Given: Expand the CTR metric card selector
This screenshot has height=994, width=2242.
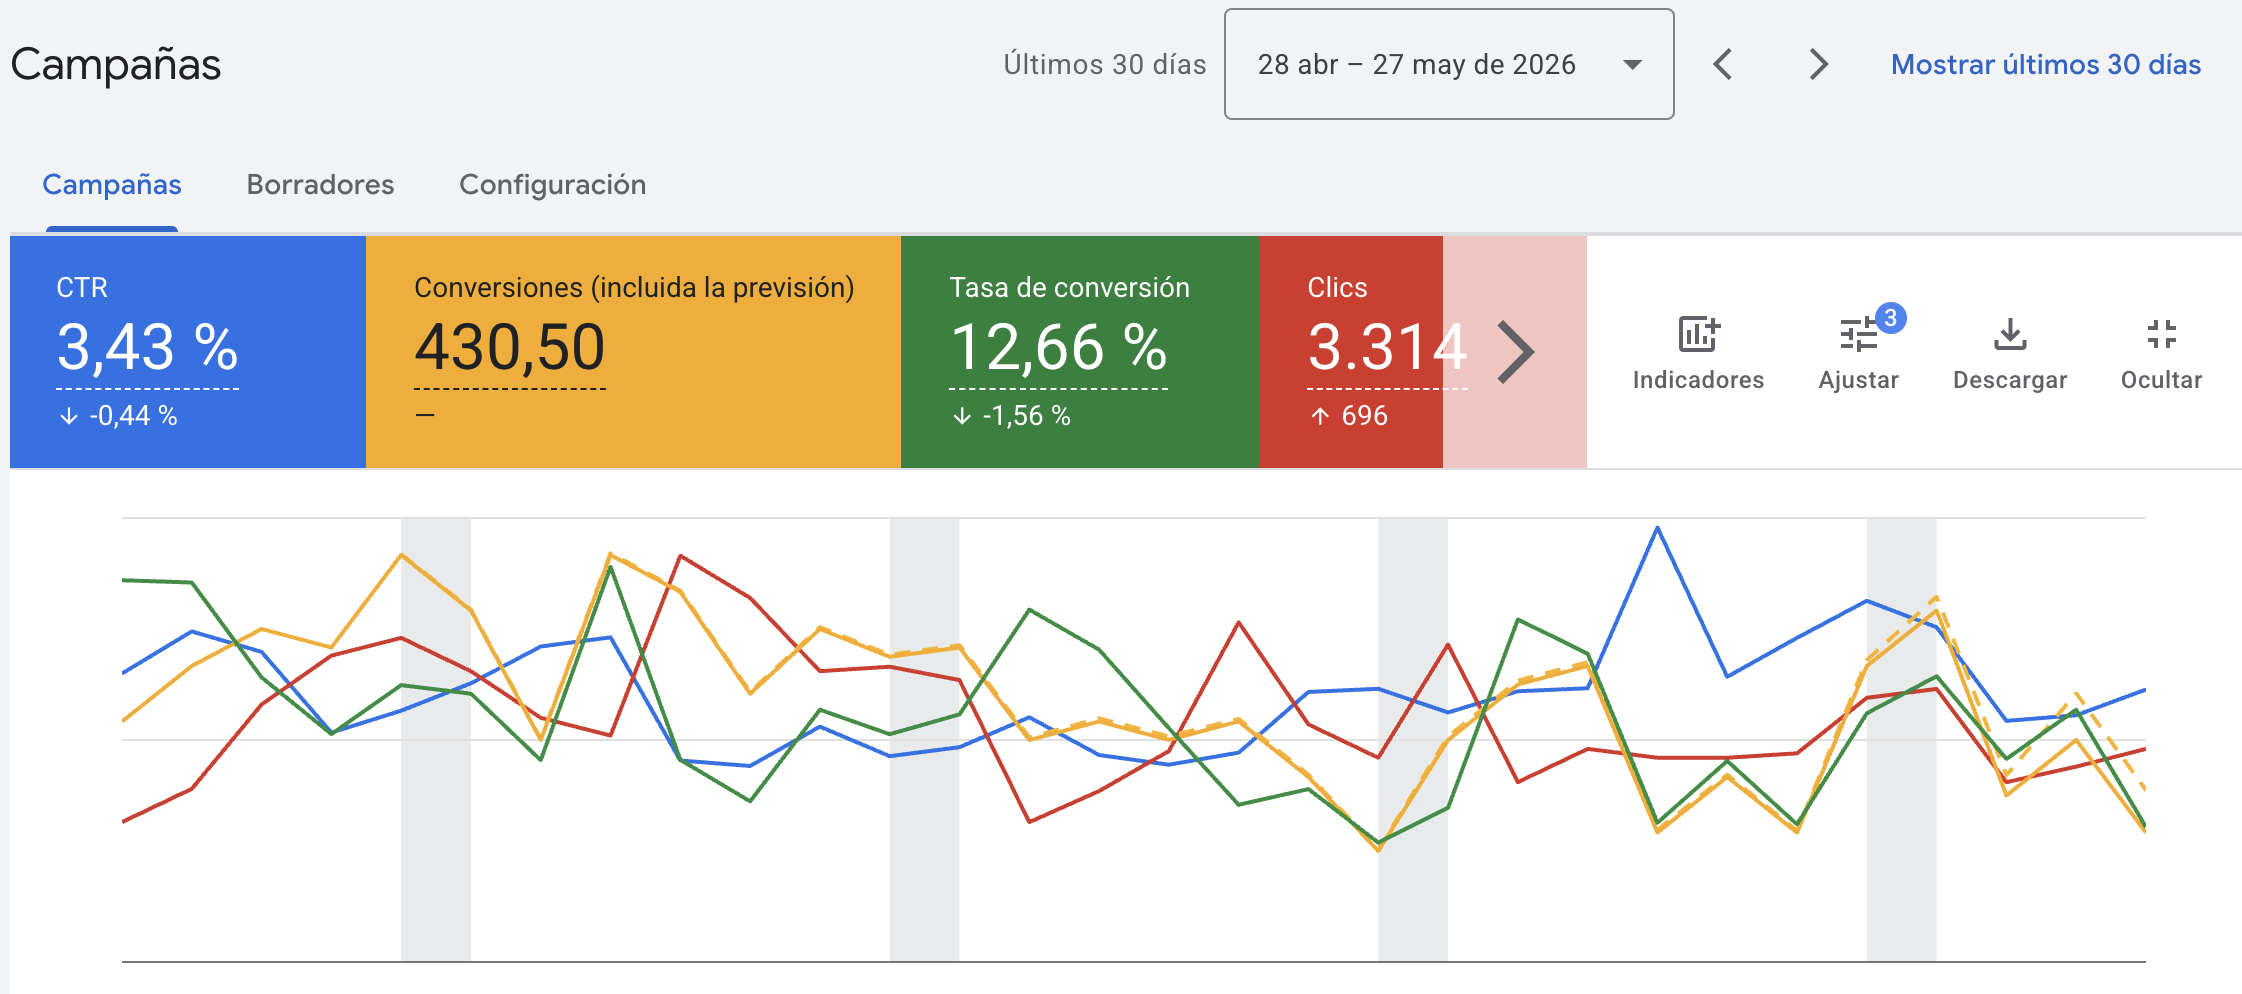Looking at the screenshot, I should (x=188, y=352).
